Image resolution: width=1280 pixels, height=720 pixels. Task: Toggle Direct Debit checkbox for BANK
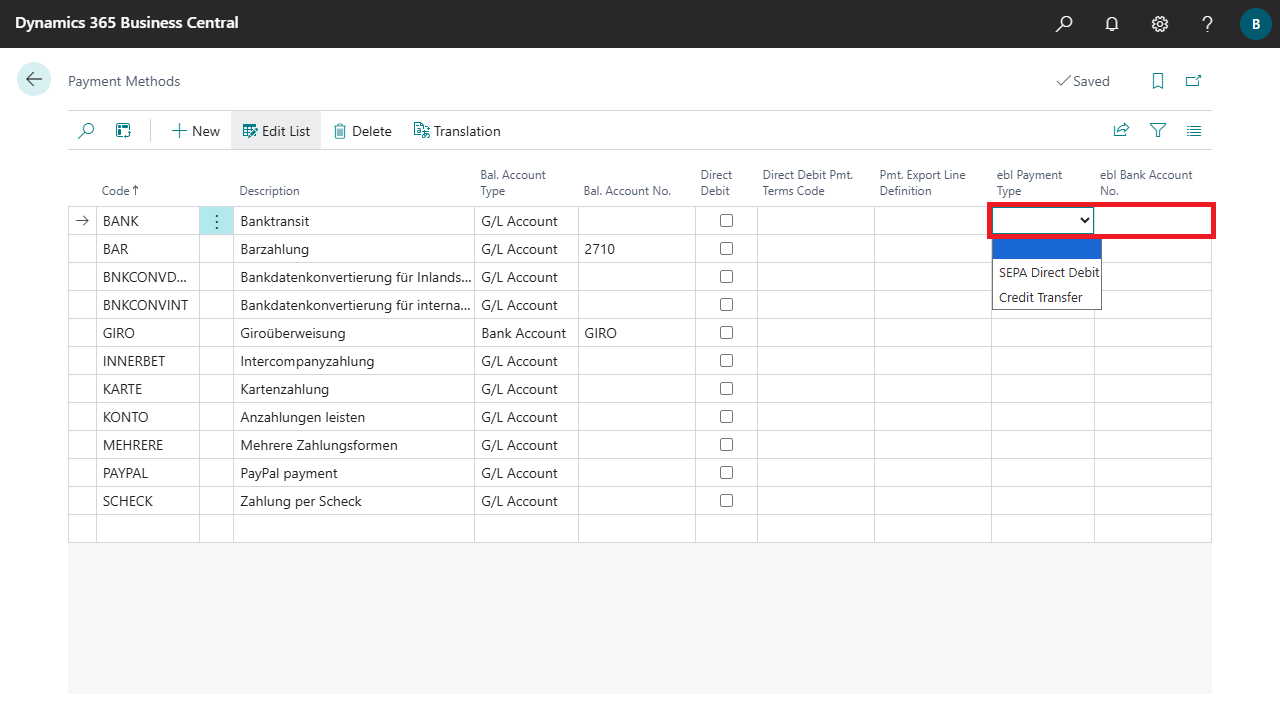(x=727, y=220)
